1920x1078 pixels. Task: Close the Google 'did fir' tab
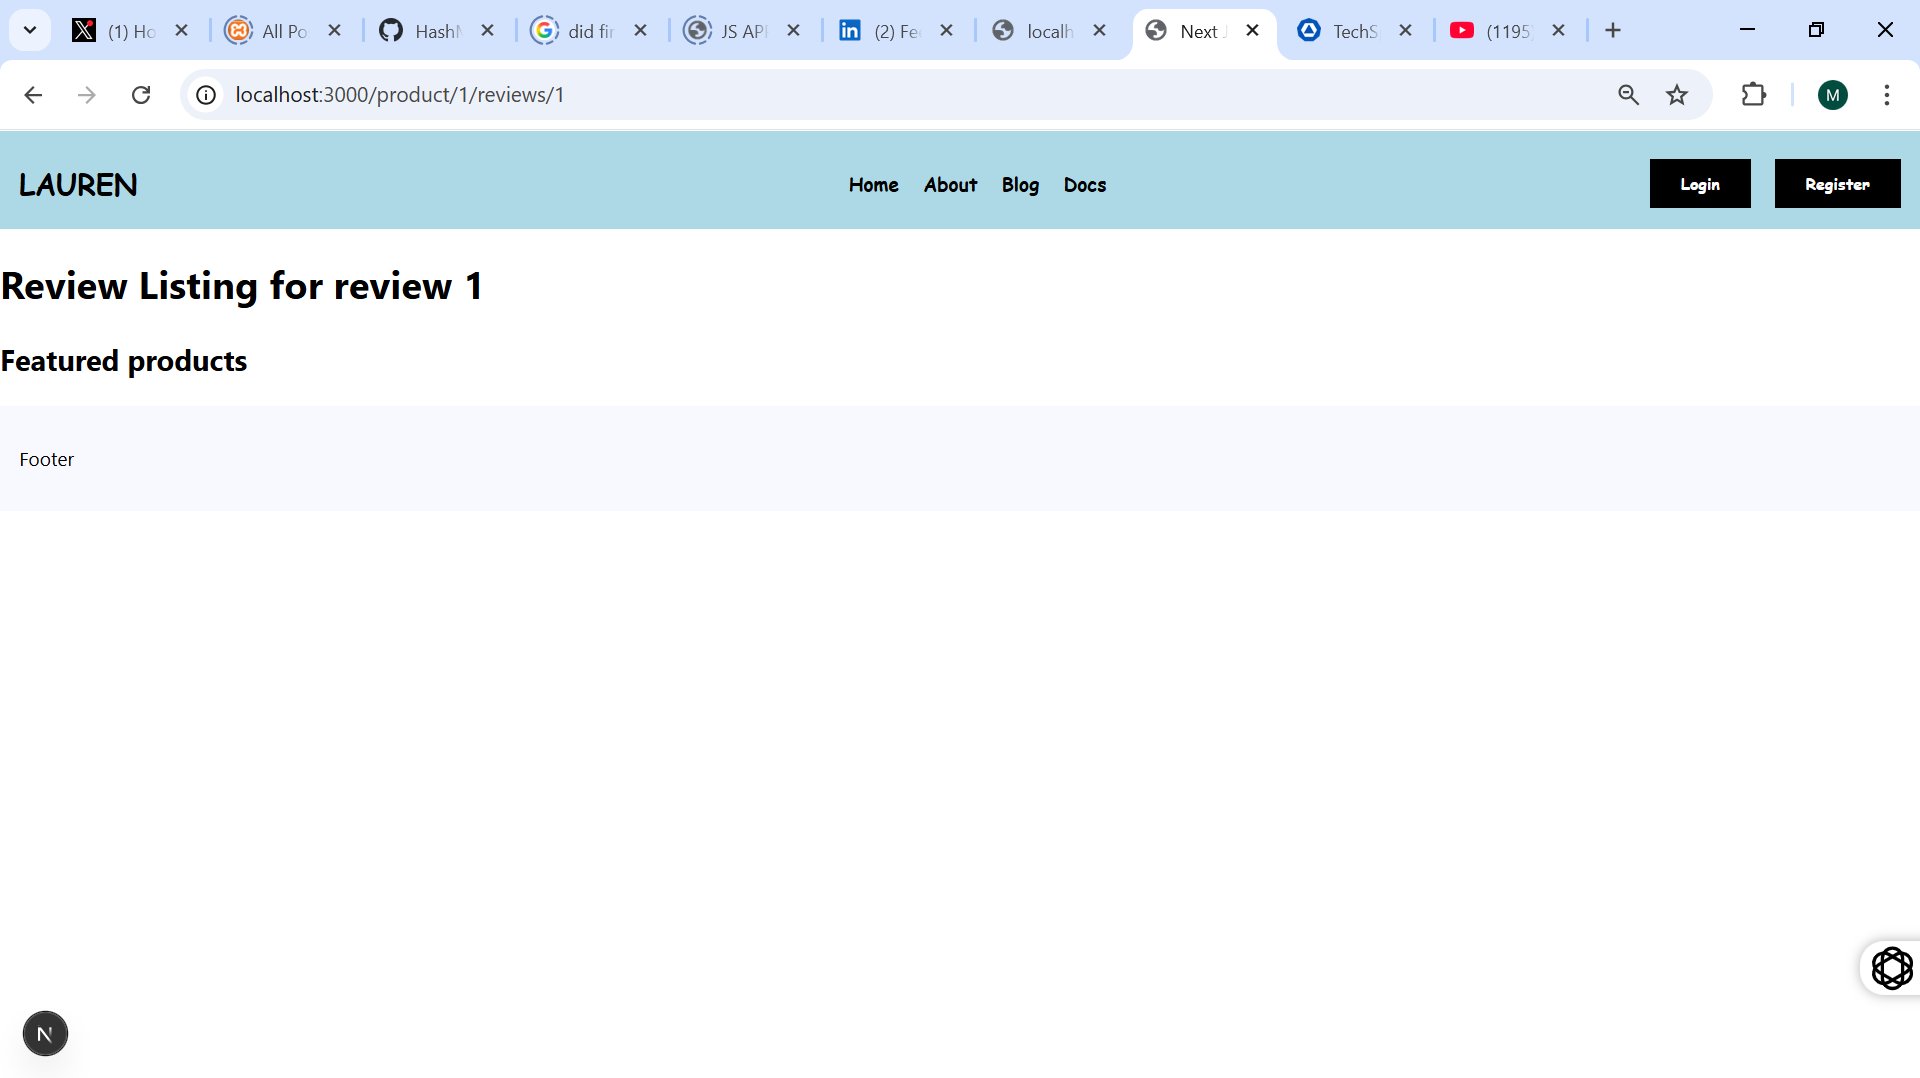point(641,31)
